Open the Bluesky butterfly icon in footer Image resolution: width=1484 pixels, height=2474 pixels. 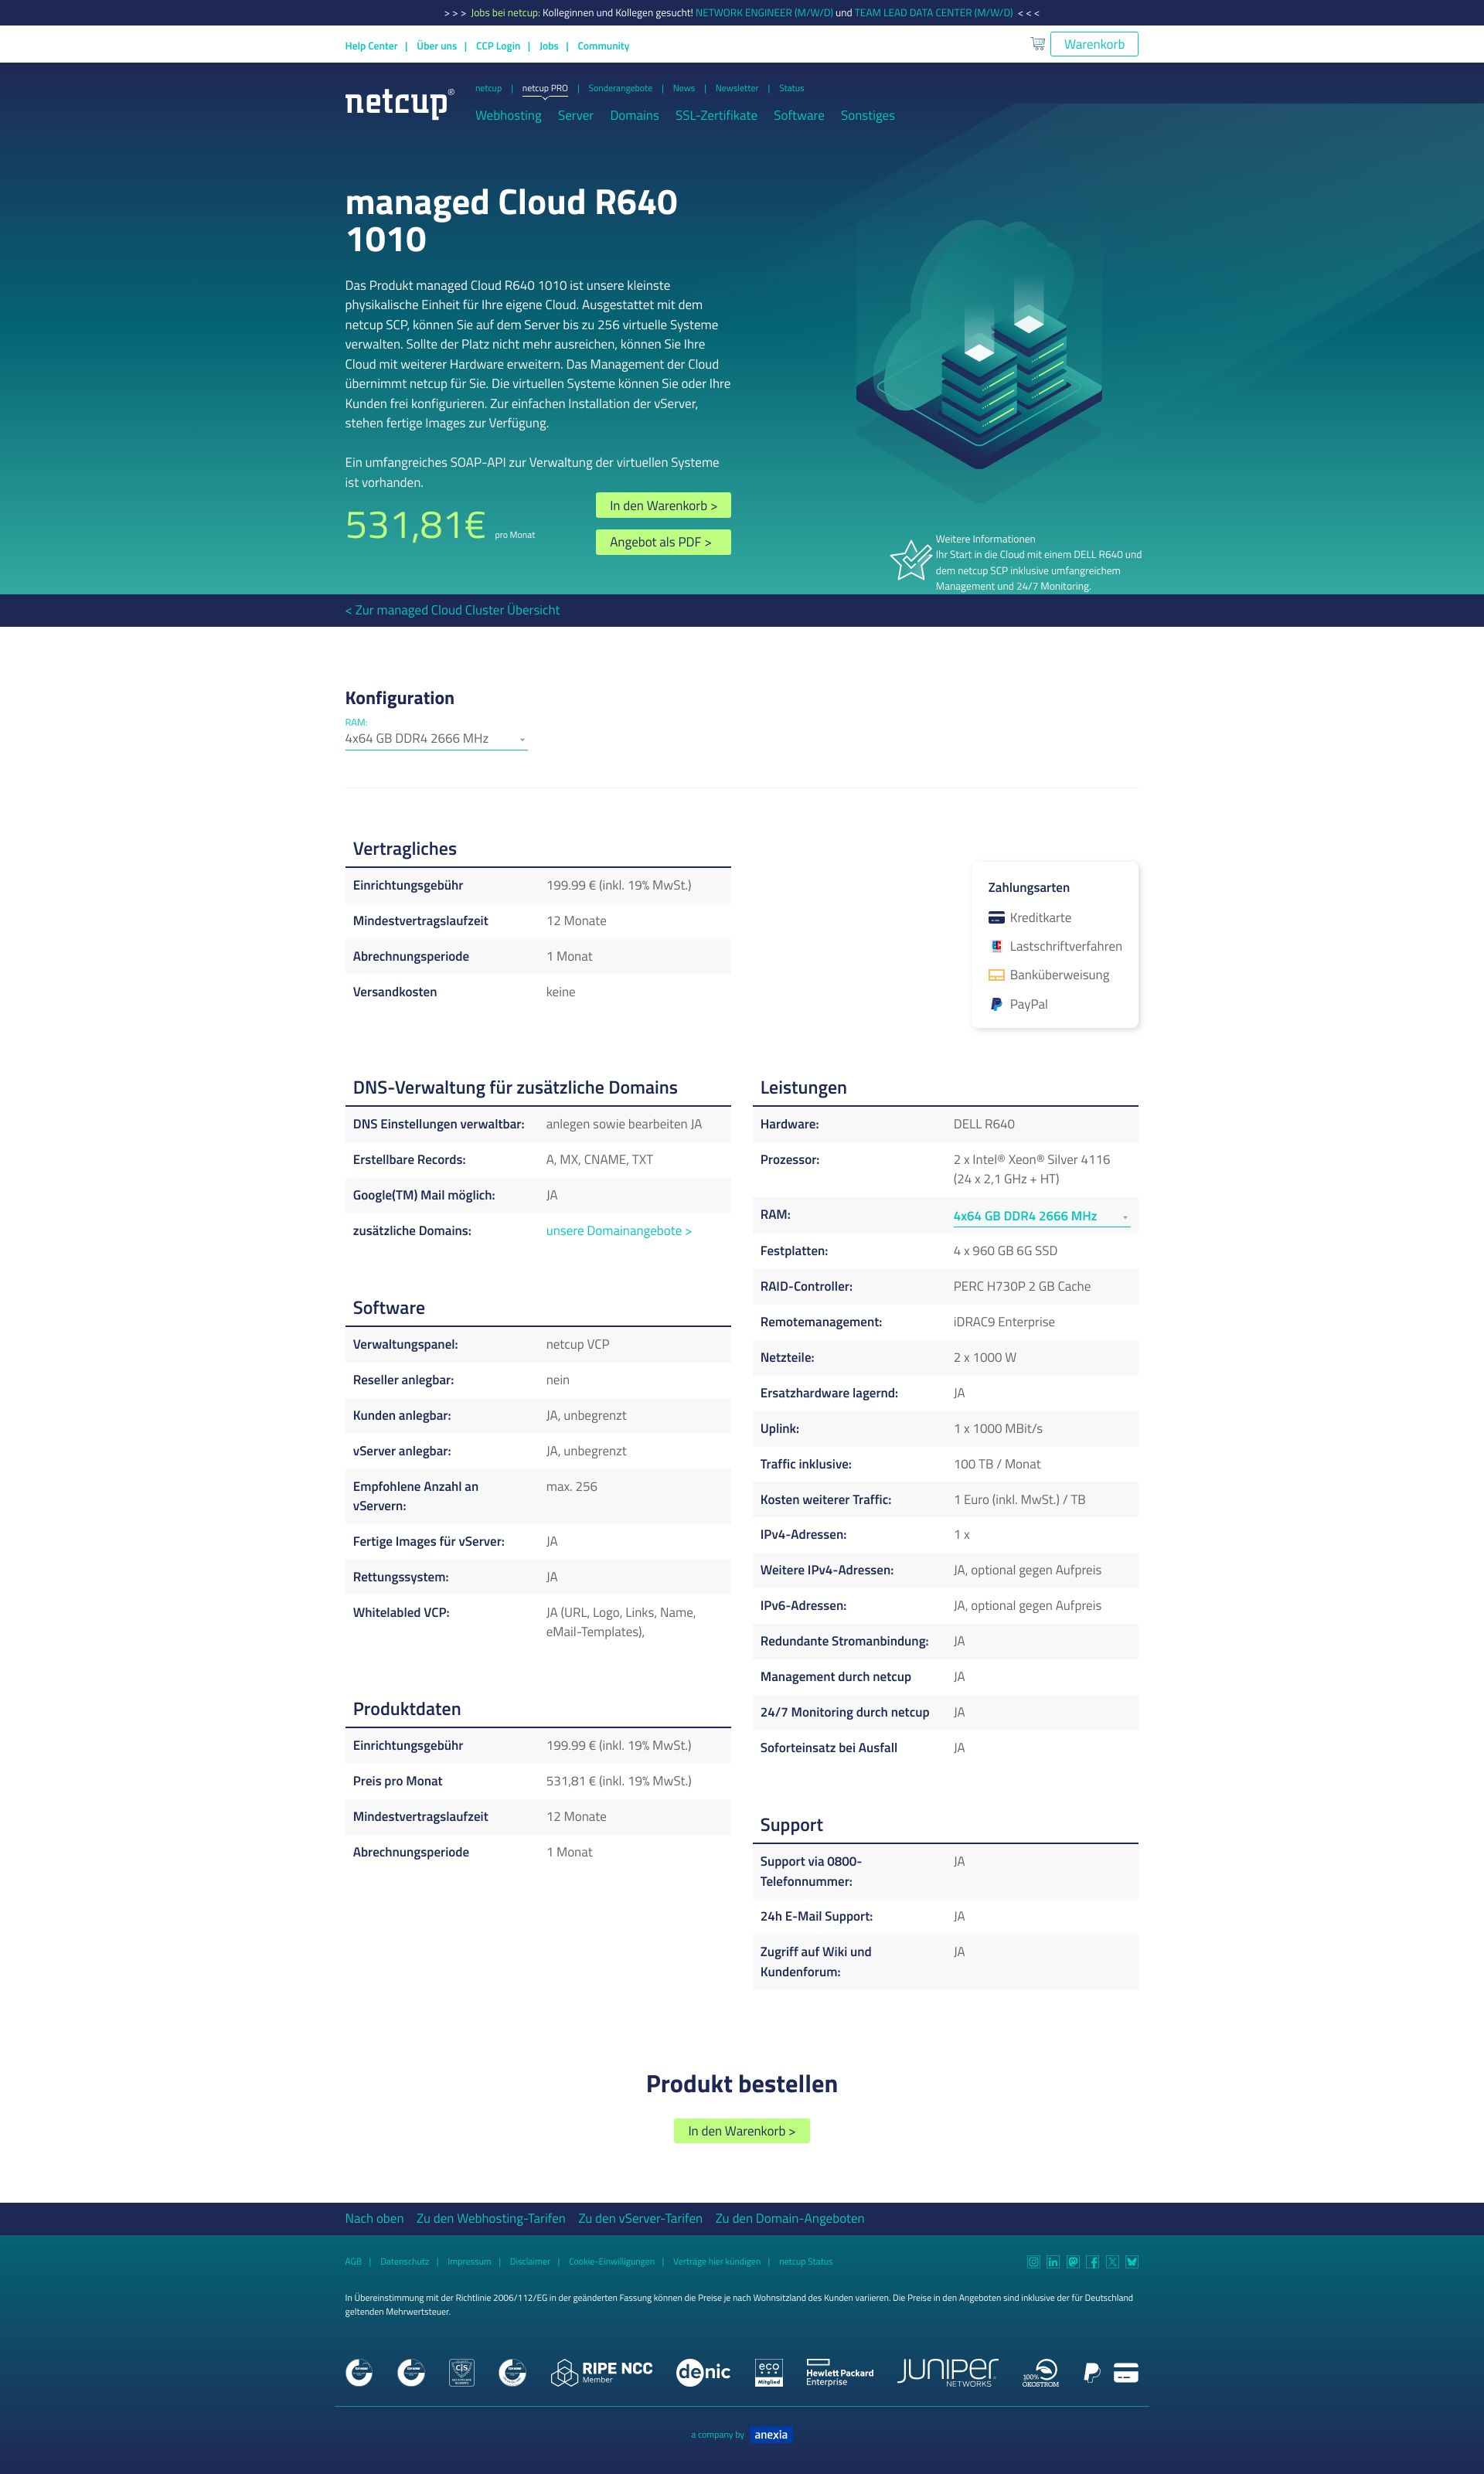tap(1132, 2262)
